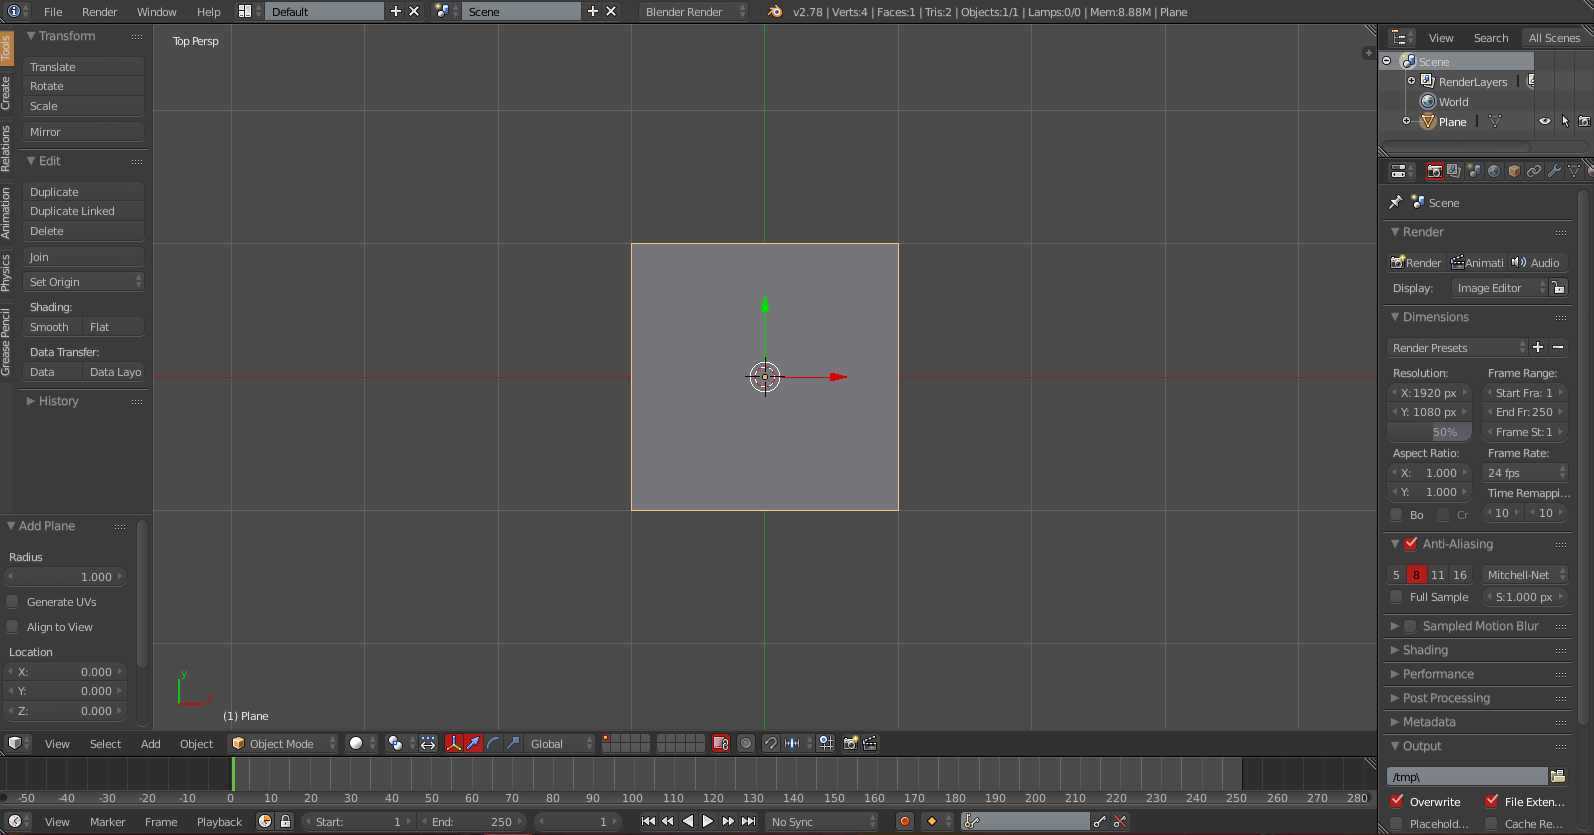Open Global transform orientation dropdown
Image resolution: width=1594 pixels, height=835 pixels.
[558, 743]
